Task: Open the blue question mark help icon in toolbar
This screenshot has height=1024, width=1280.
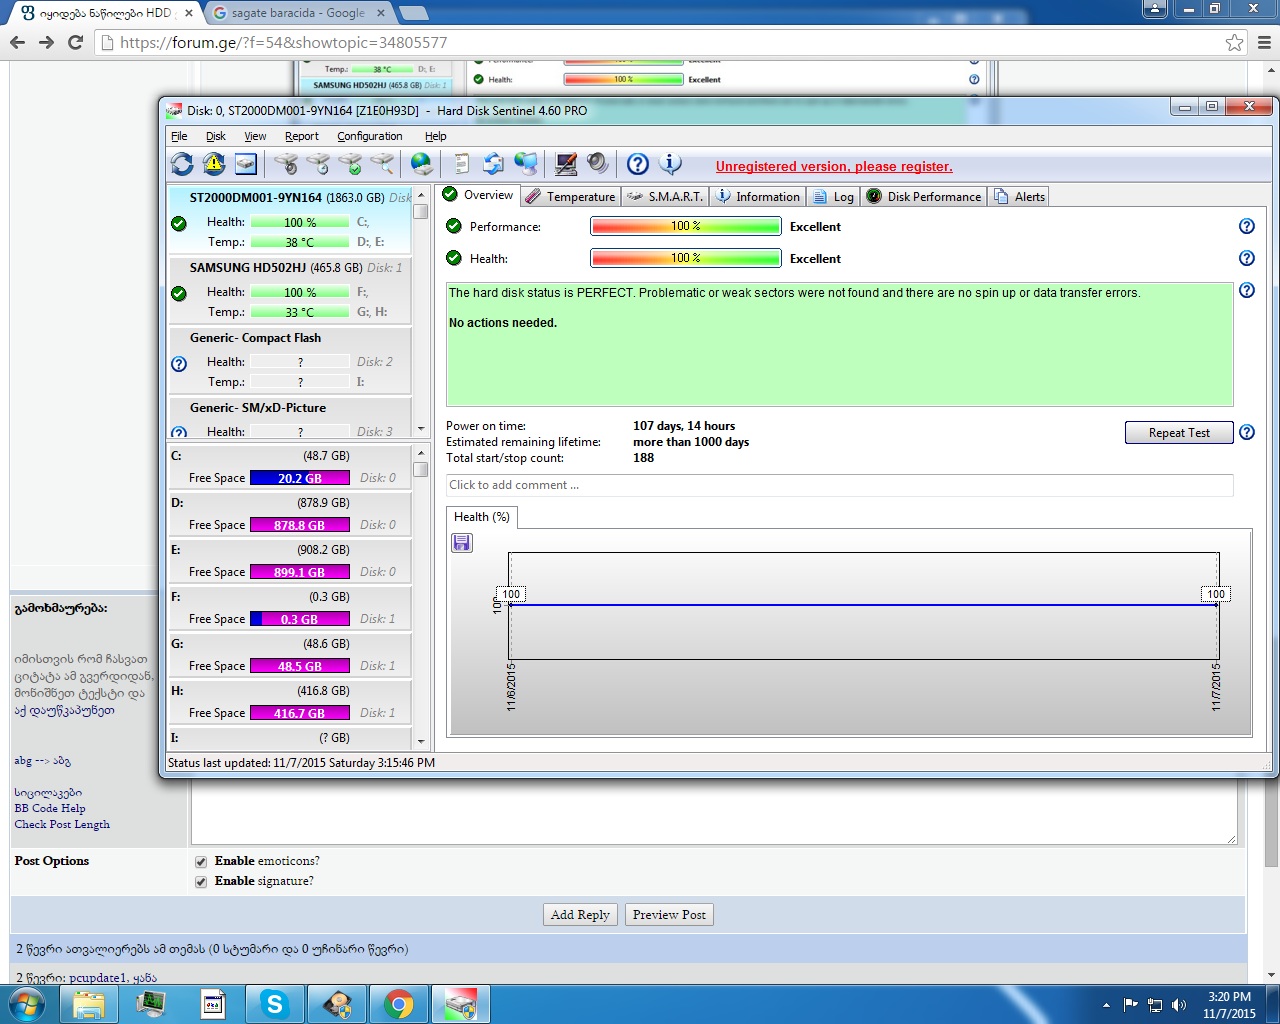Action: [638, 164]
